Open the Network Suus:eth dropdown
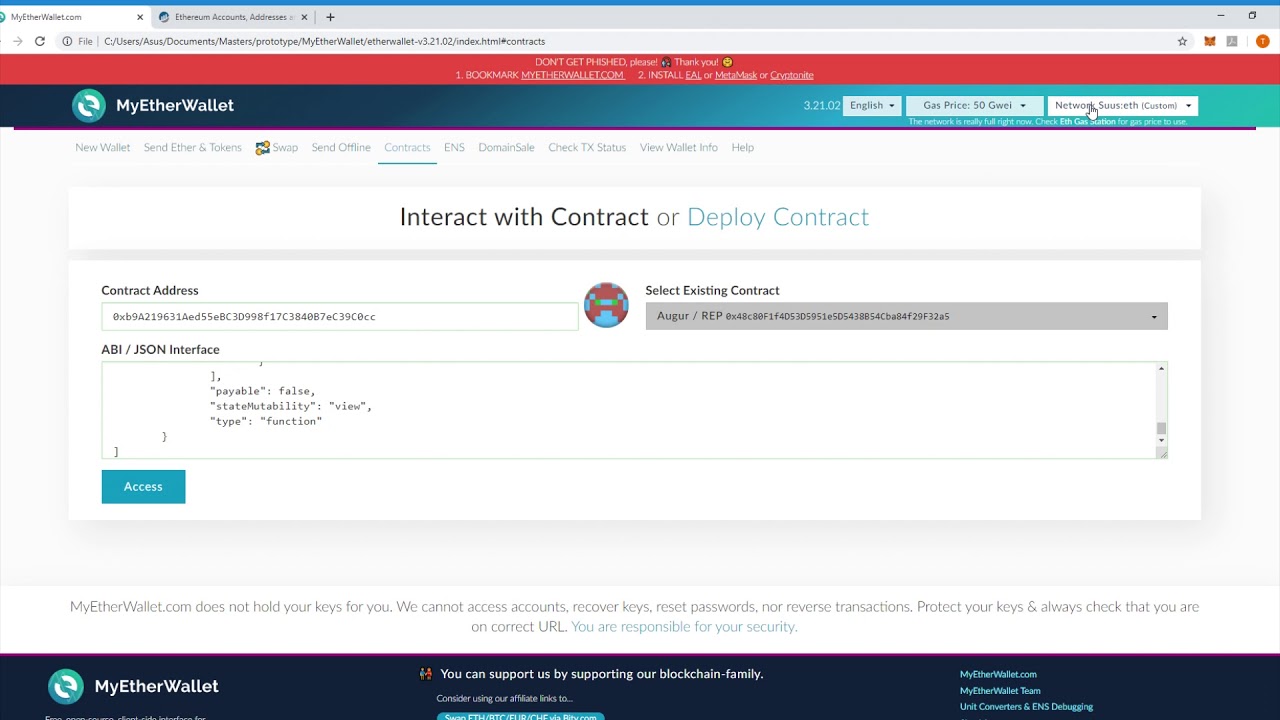Screen dimensions: 1280x720 tap(1123, 105)
